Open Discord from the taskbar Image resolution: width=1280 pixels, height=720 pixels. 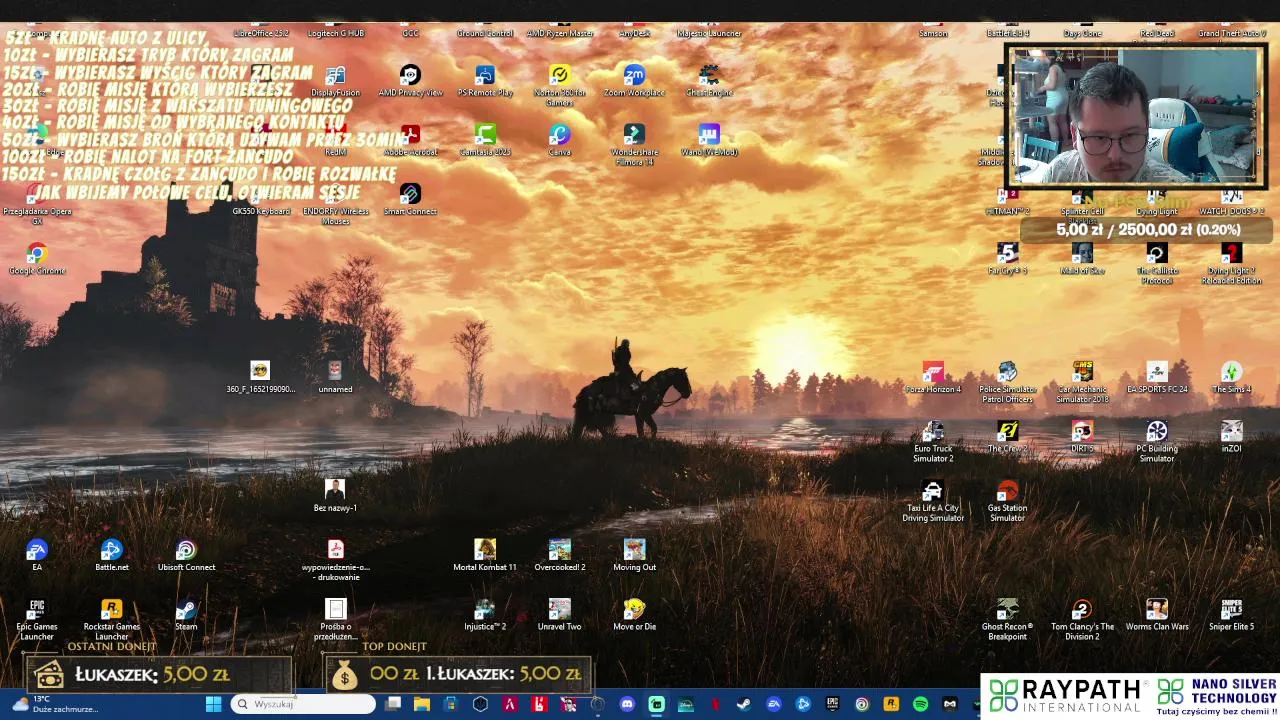(627, 704)
